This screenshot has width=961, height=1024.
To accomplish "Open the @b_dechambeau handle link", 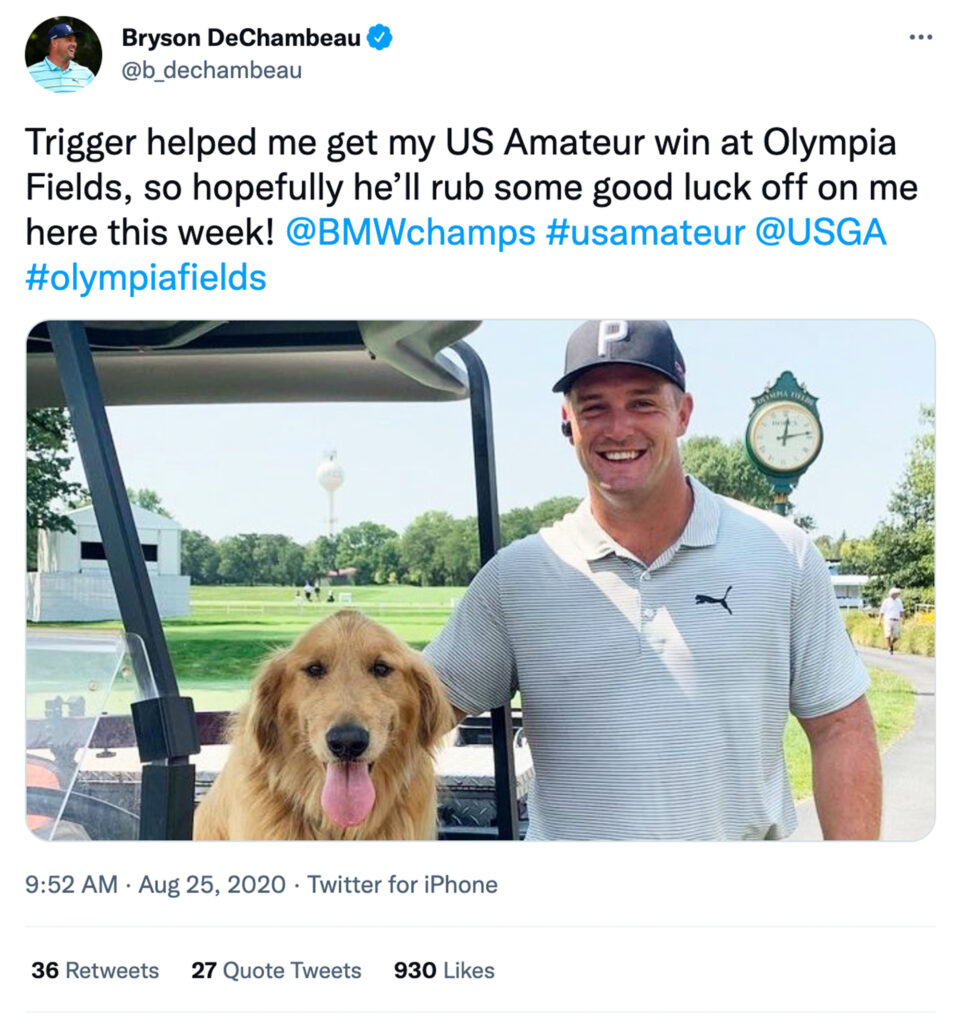I will pyautogui.click(x=212, y=71).
